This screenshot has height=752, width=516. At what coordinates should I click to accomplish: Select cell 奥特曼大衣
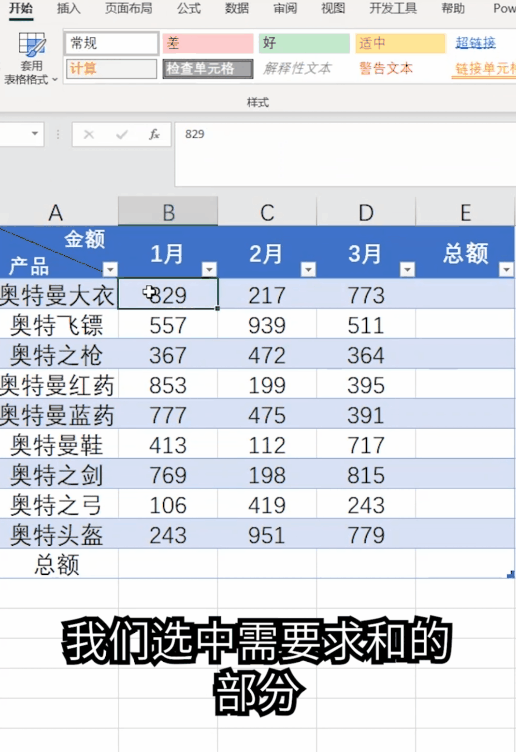58,294
